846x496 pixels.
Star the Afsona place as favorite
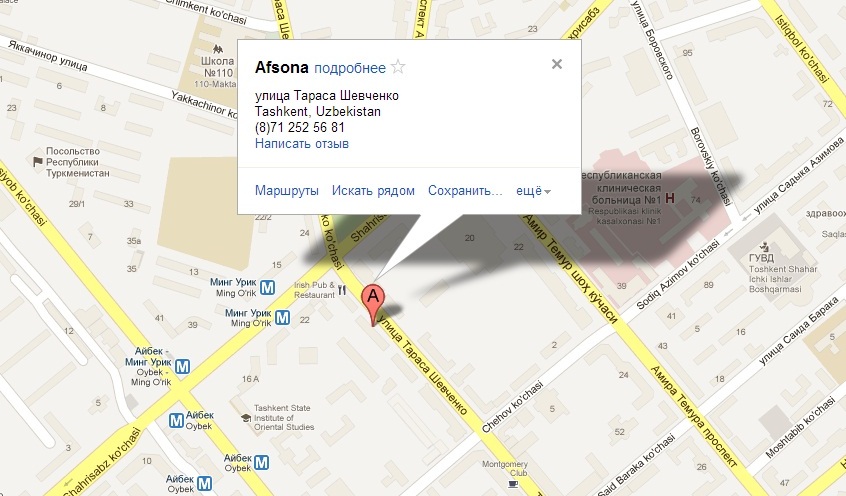pyautogui.click(x=398, y=67)
